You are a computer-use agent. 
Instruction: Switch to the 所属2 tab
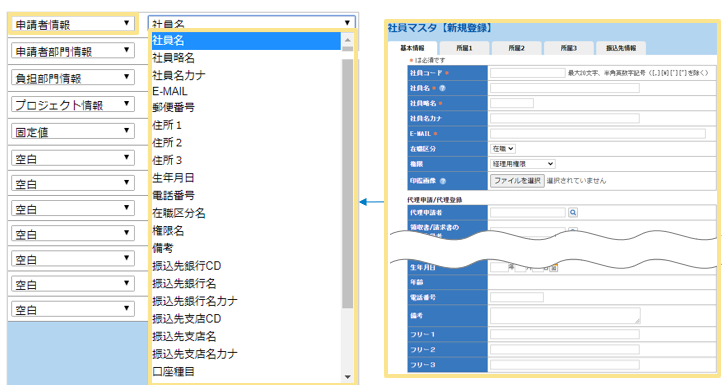pos(517,48)
